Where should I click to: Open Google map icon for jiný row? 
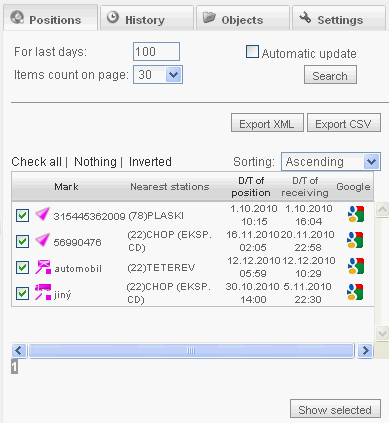[355, 292]
